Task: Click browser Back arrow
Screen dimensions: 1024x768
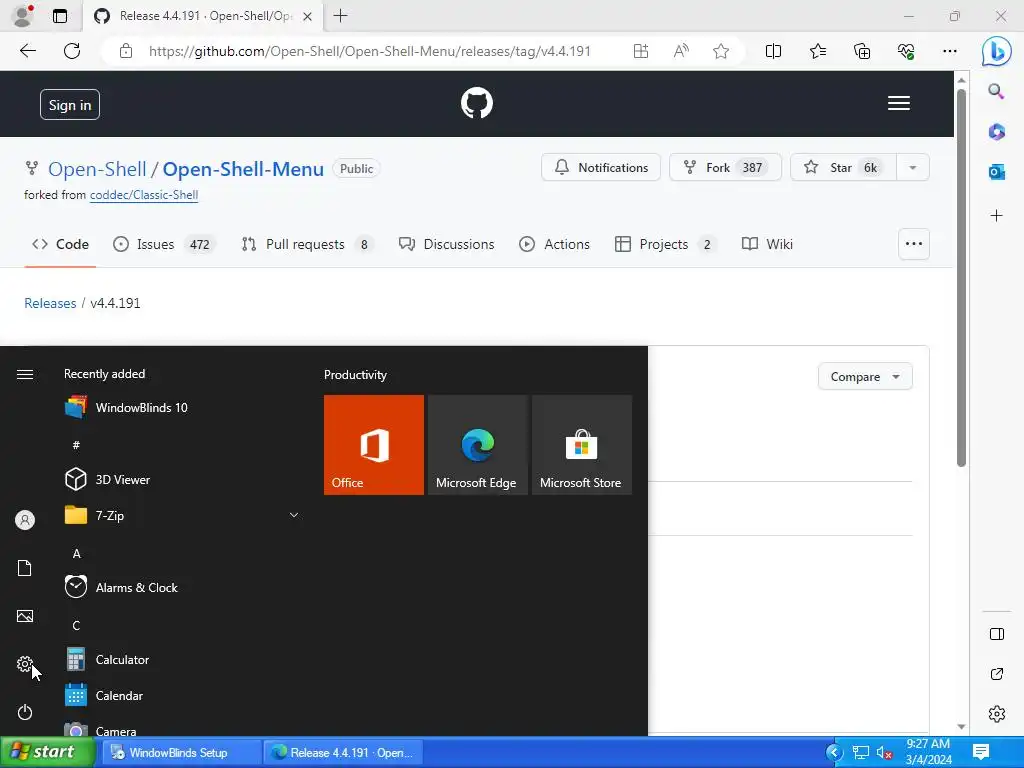Action: [x=27, y=51]
